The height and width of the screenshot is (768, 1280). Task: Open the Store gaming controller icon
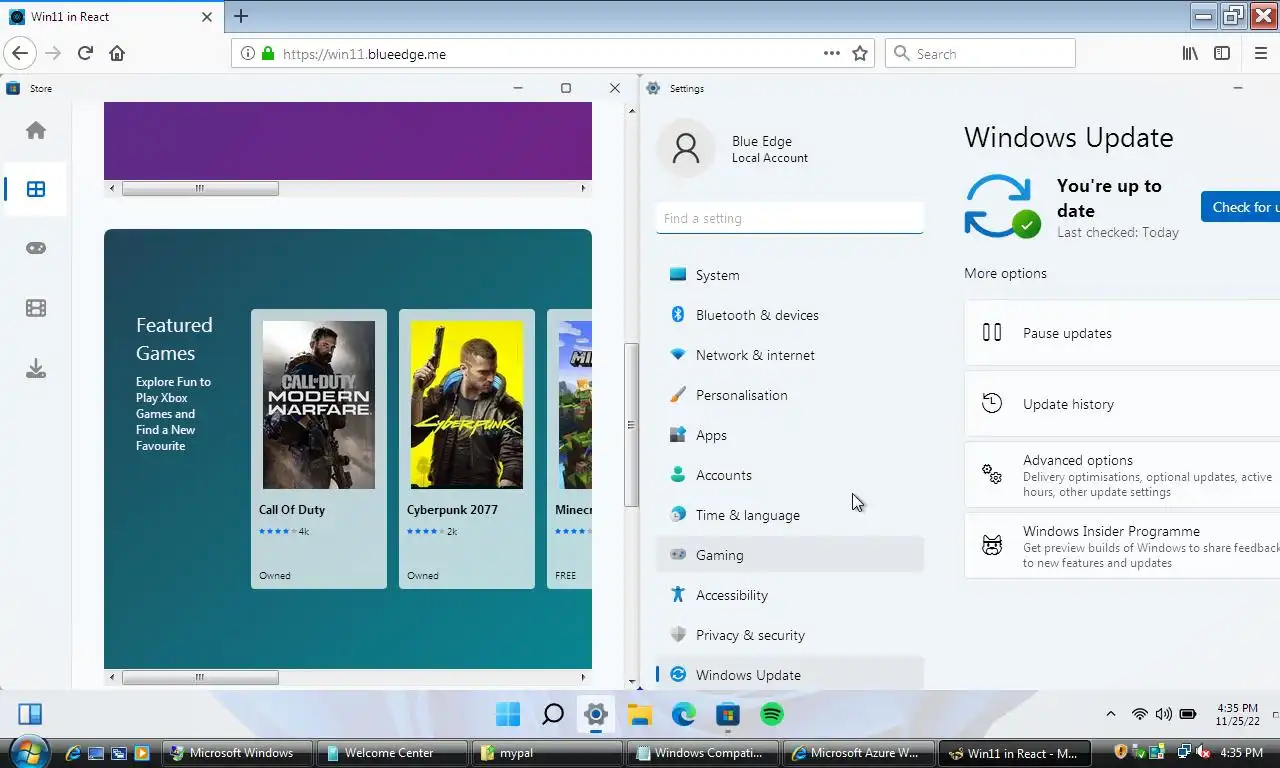tap(36, 248)
